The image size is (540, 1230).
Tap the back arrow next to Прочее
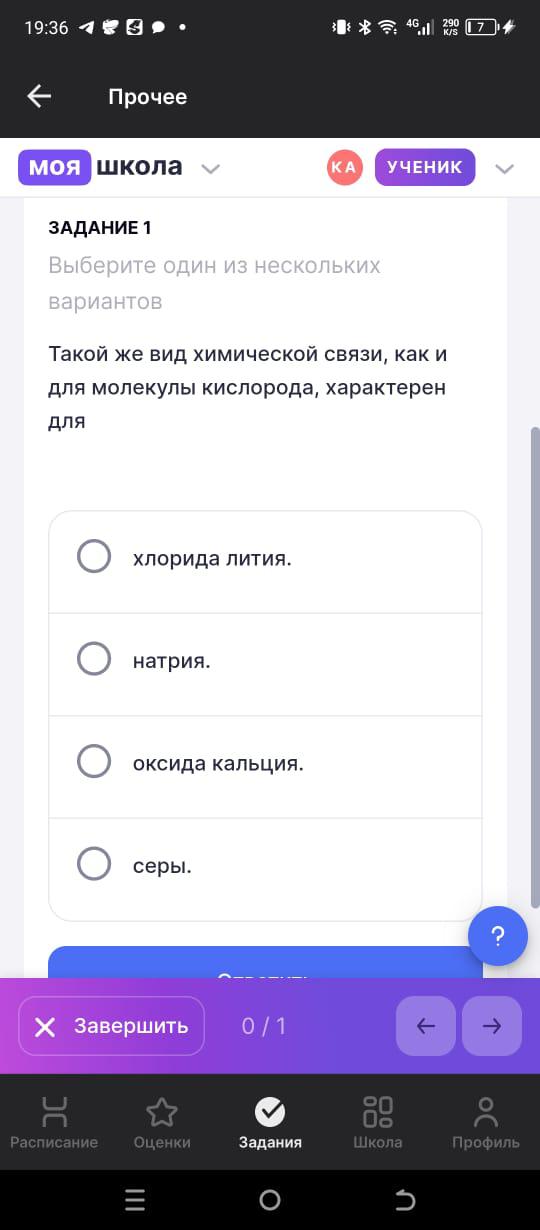(39, 96)
